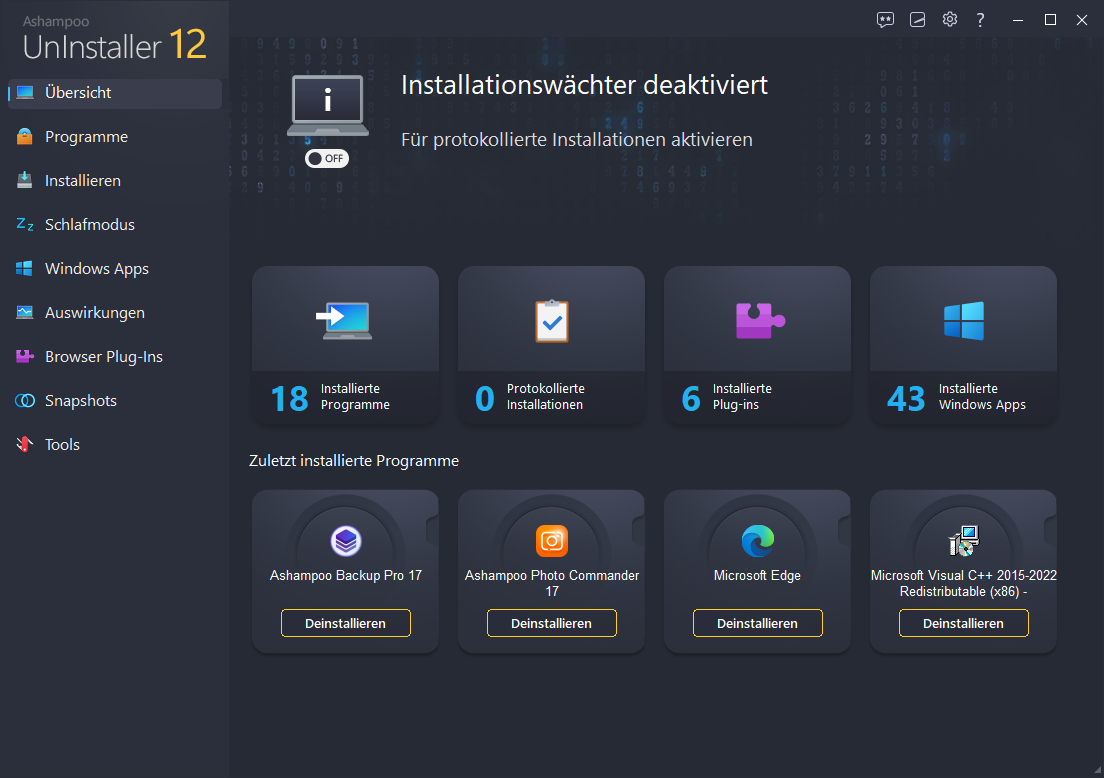1104x778 pixels.
Task: Click the Ashampoo Photo Commander 17 icon
Action: [552, 541]
